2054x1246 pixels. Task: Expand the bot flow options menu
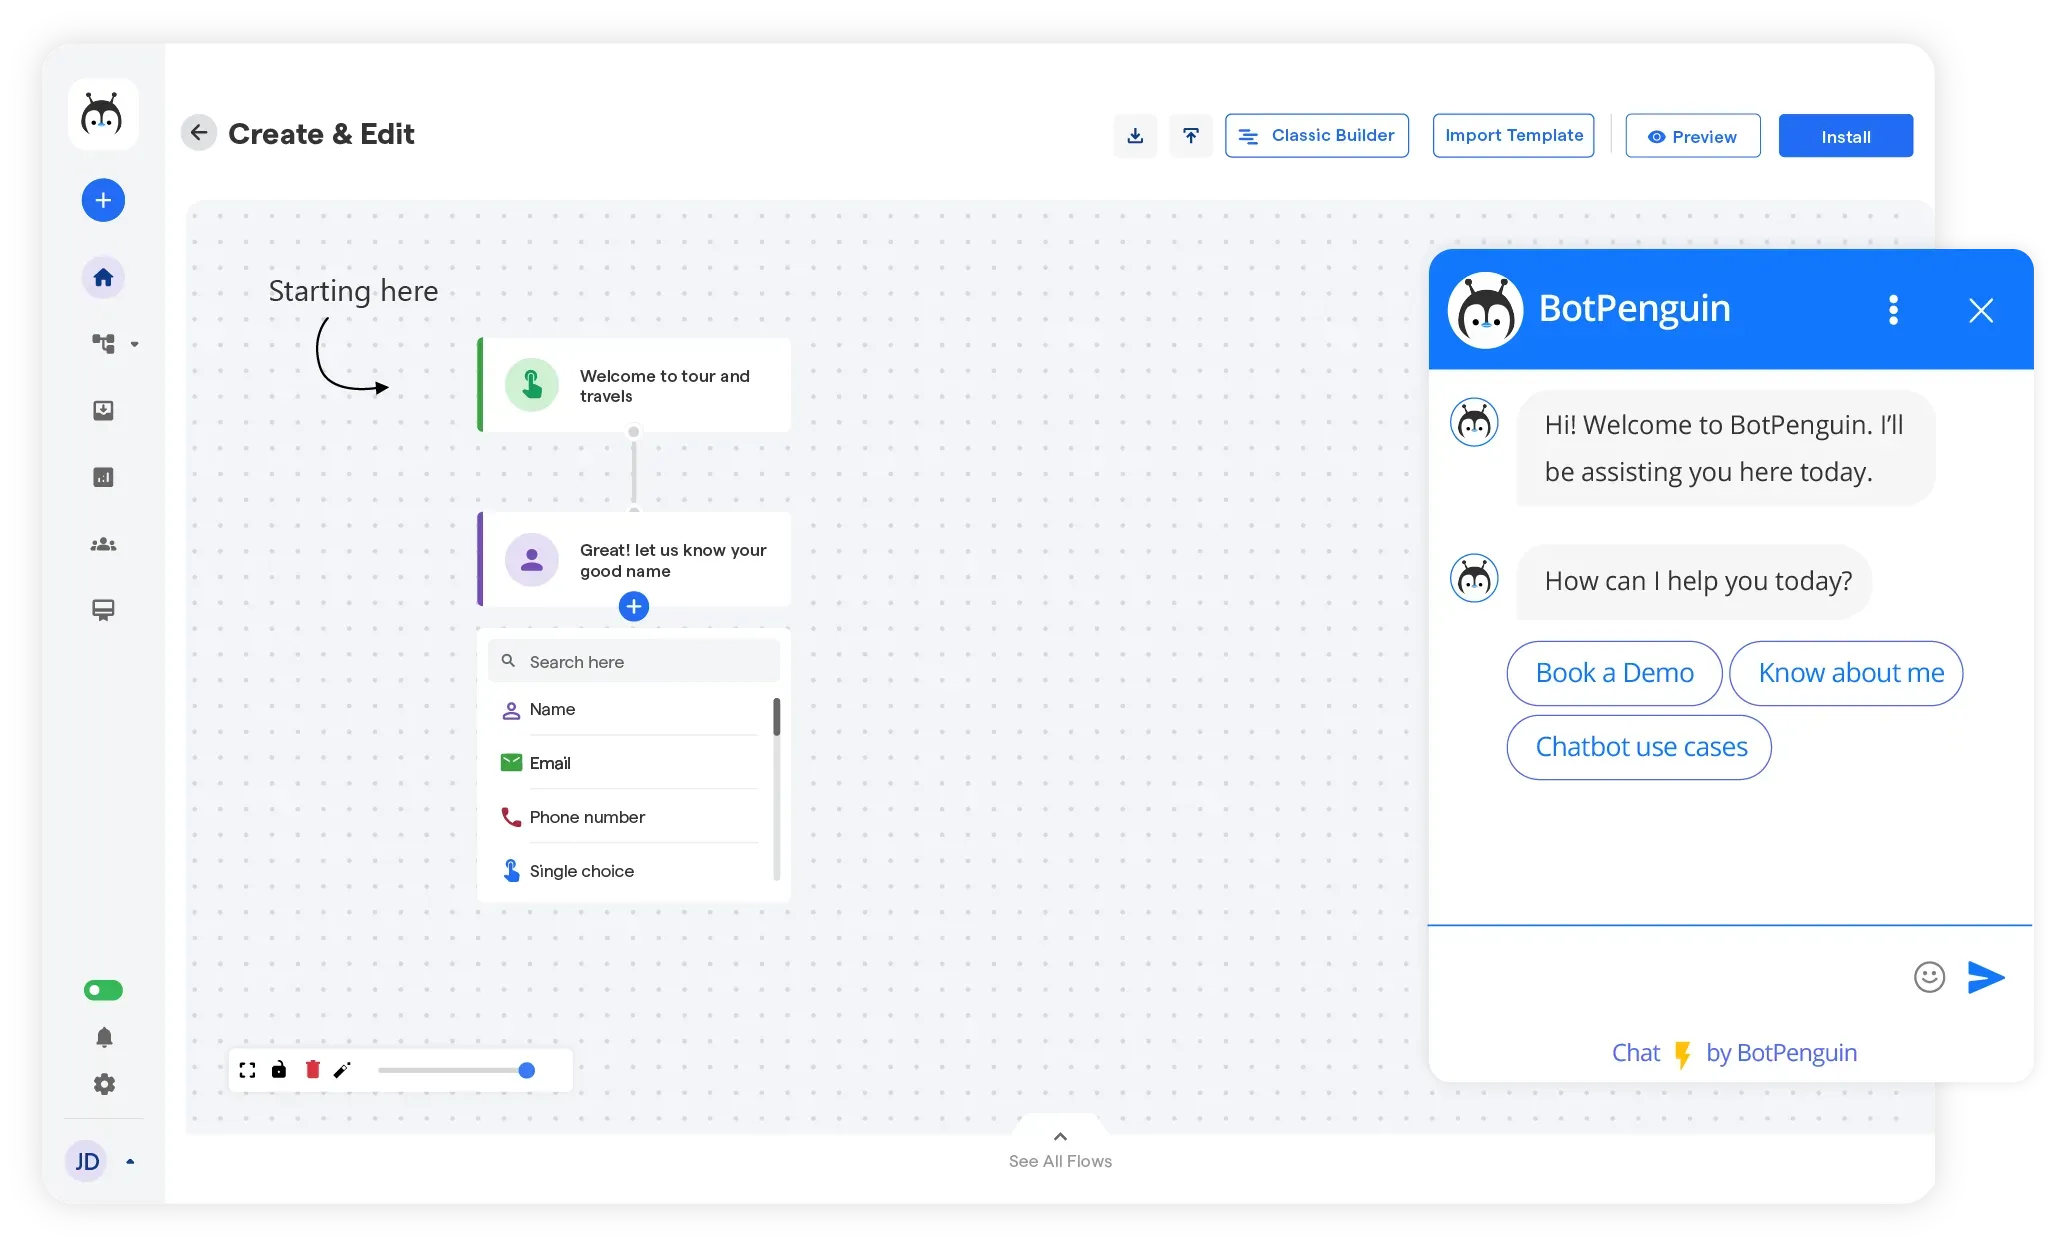(x=632, y=606)
